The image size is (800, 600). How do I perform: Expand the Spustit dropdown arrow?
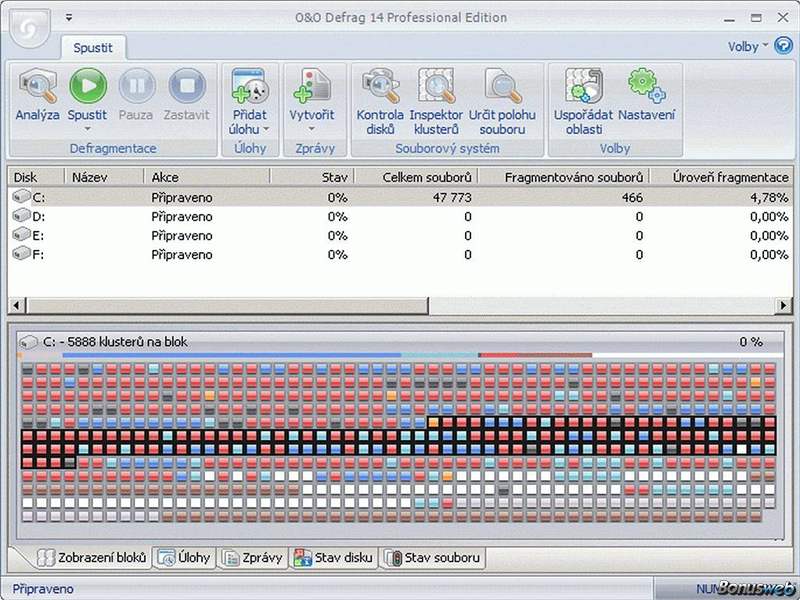pyautogui.click(x=87, y=129)
